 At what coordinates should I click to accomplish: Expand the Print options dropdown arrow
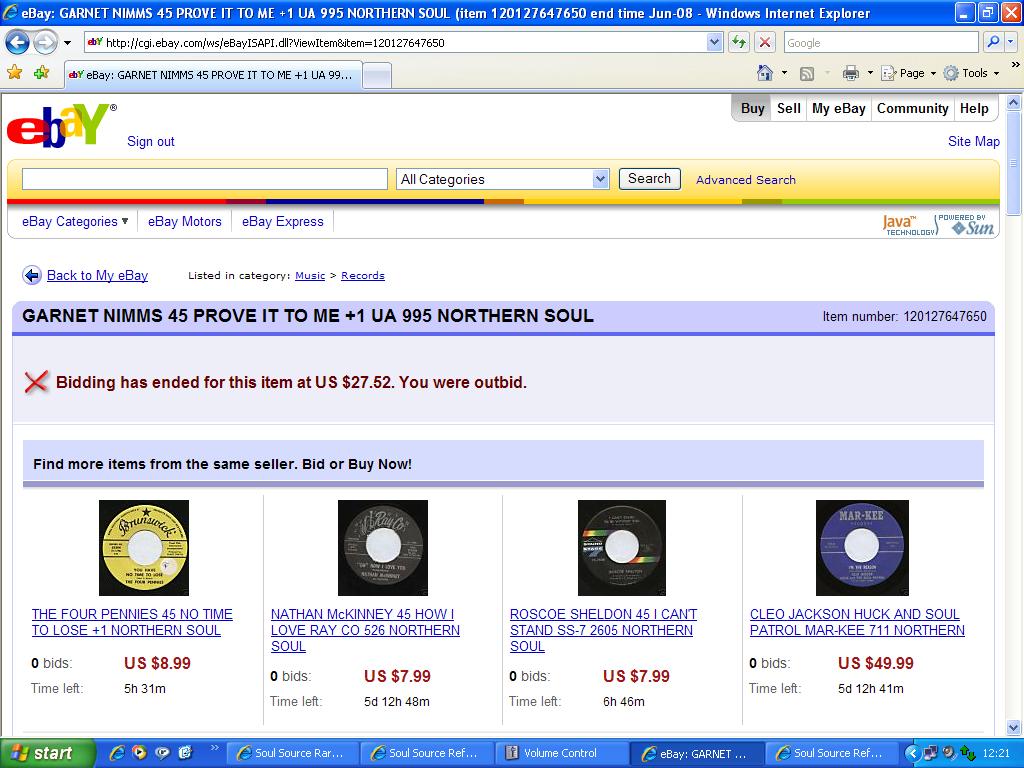point(870,73)
